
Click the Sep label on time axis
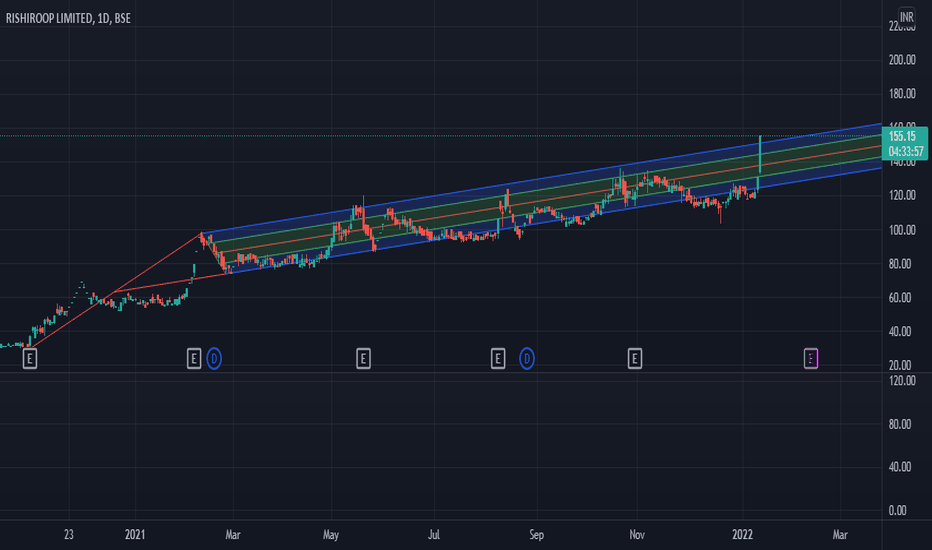point(536,535)
